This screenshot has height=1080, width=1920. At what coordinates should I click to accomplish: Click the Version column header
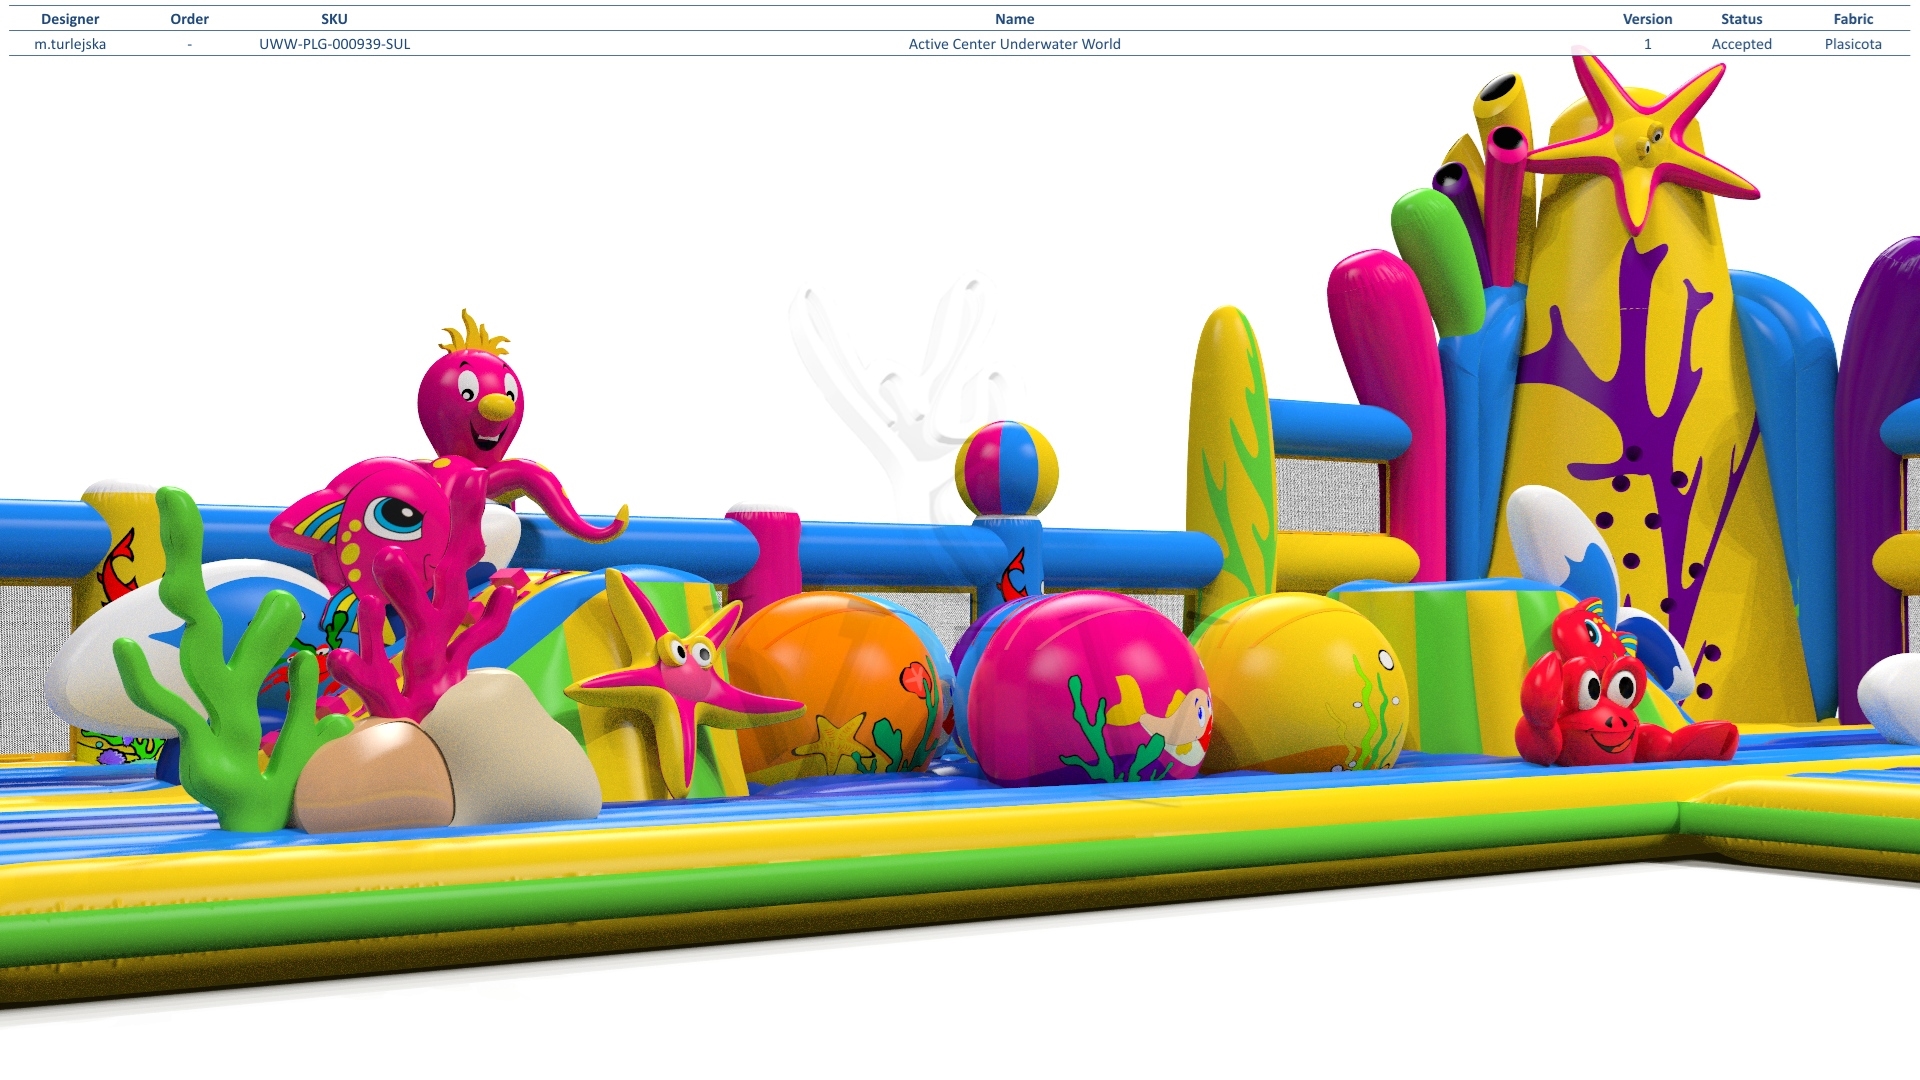click(1647, 19)
